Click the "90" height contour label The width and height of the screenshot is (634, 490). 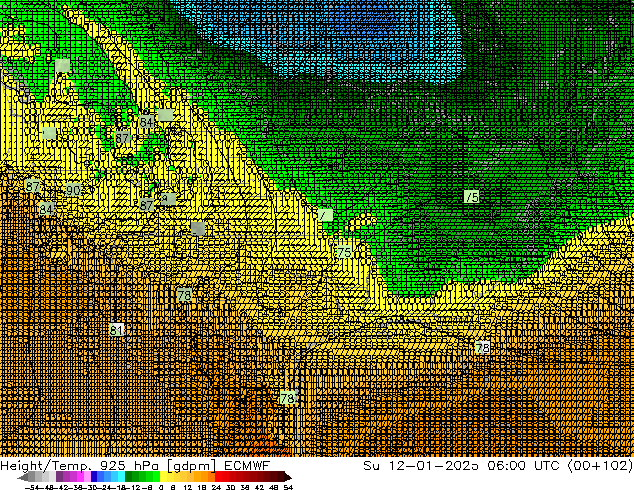(x=73, y=190)
